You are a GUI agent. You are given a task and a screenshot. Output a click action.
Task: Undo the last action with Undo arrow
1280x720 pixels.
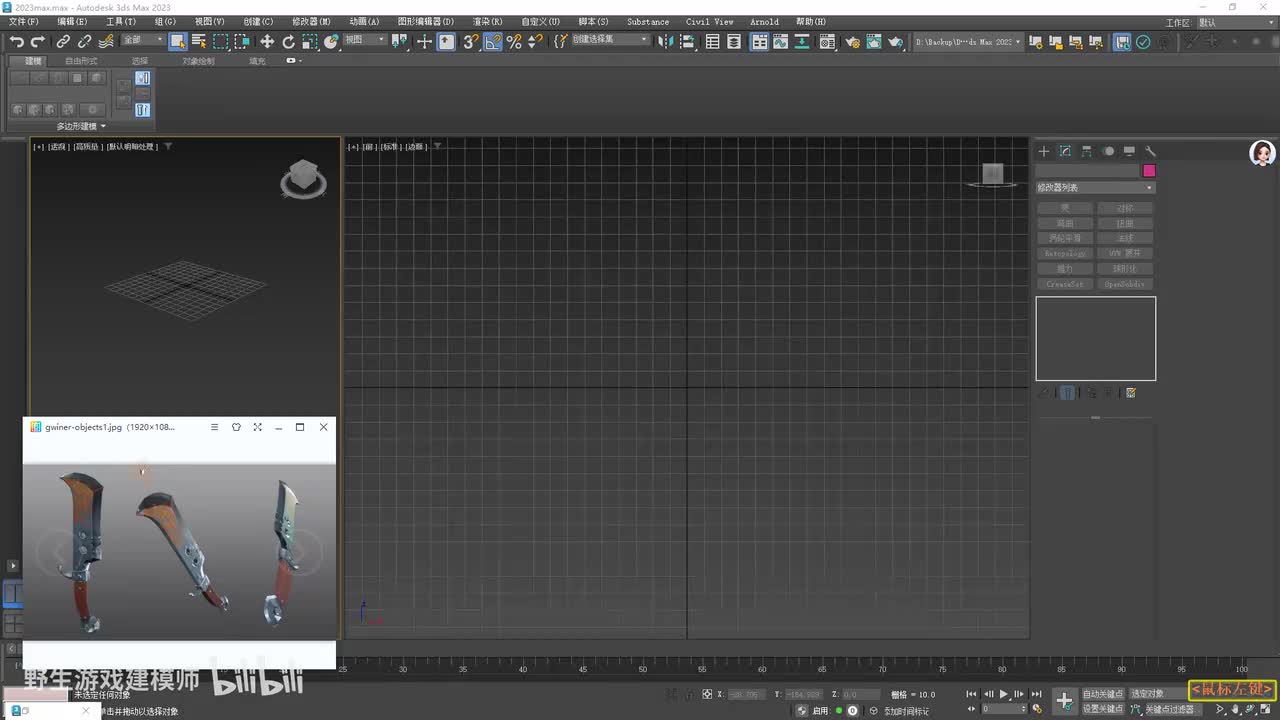pyautogui.click(x=17, y=41)
